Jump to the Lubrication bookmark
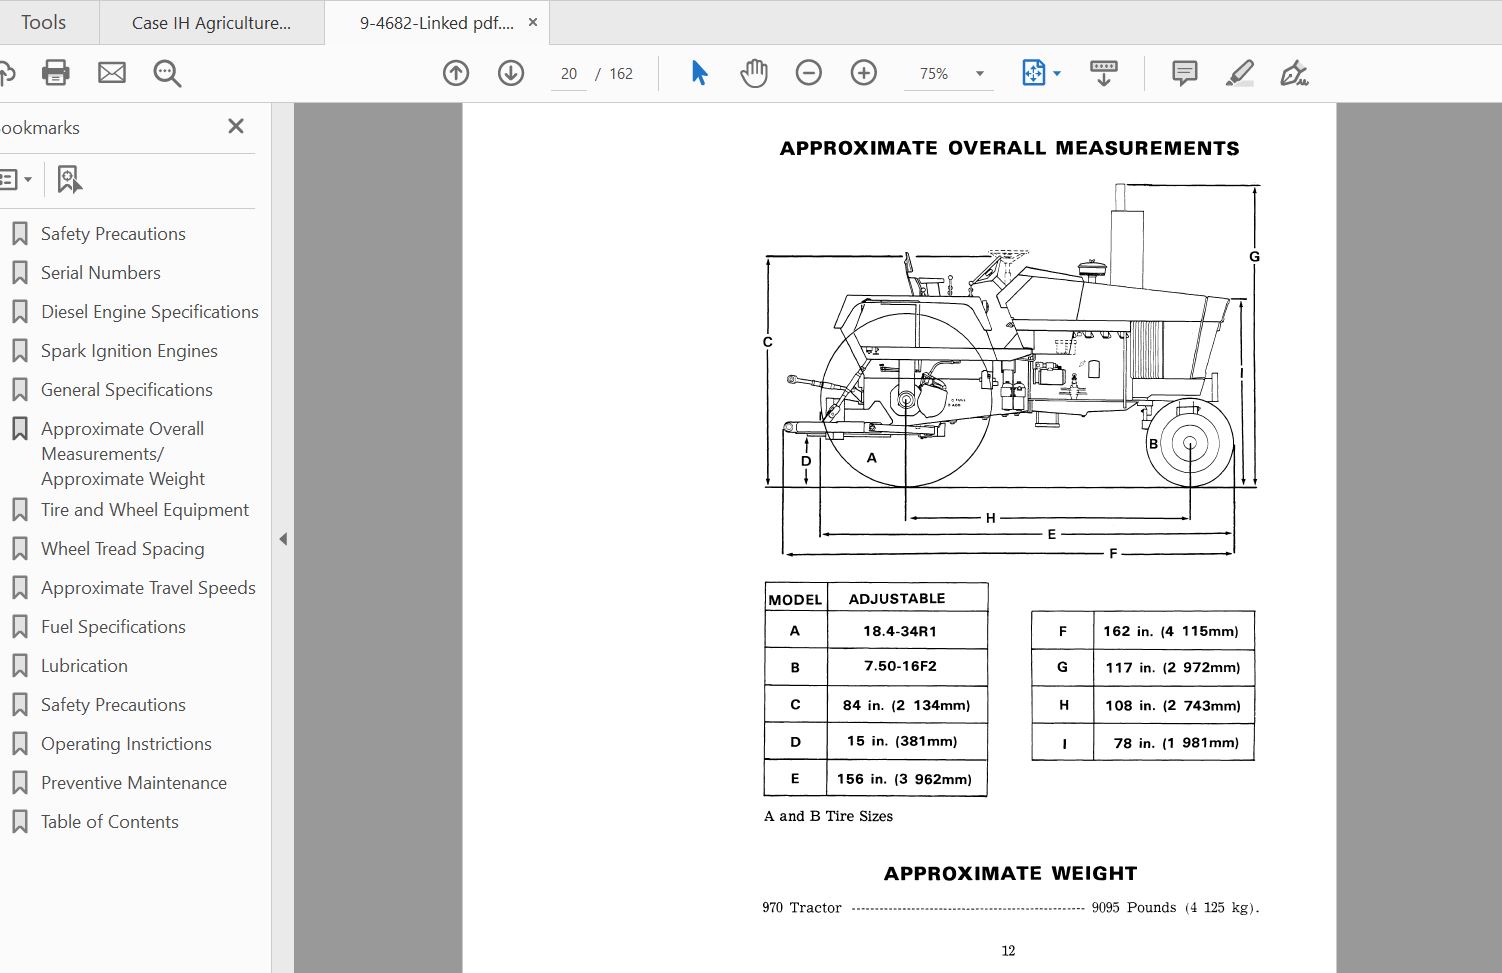 (84, 665)
